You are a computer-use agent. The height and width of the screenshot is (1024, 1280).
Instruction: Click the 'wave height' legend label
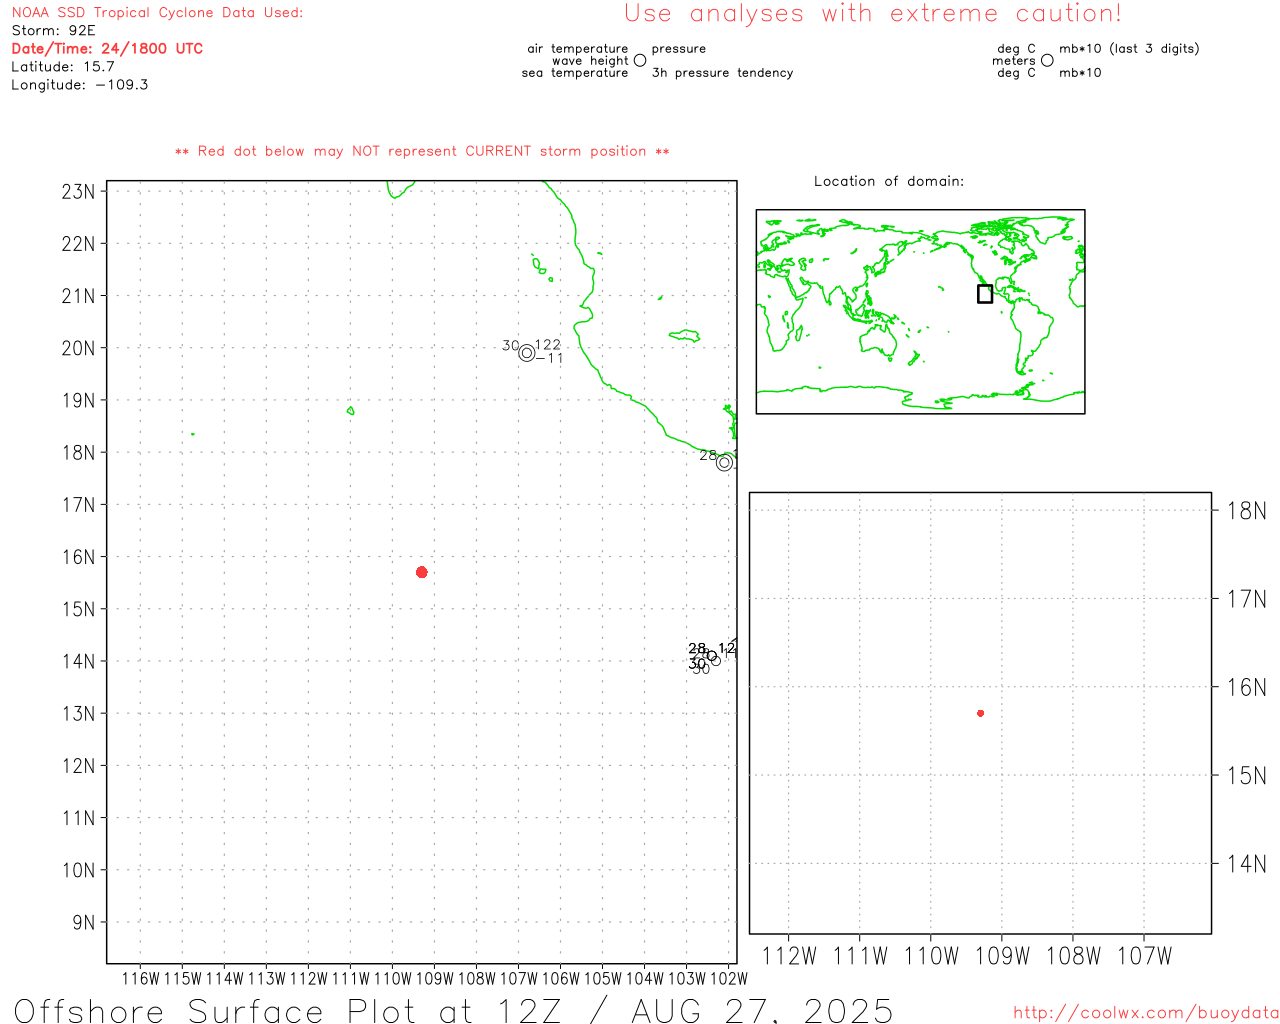point(590,60)
